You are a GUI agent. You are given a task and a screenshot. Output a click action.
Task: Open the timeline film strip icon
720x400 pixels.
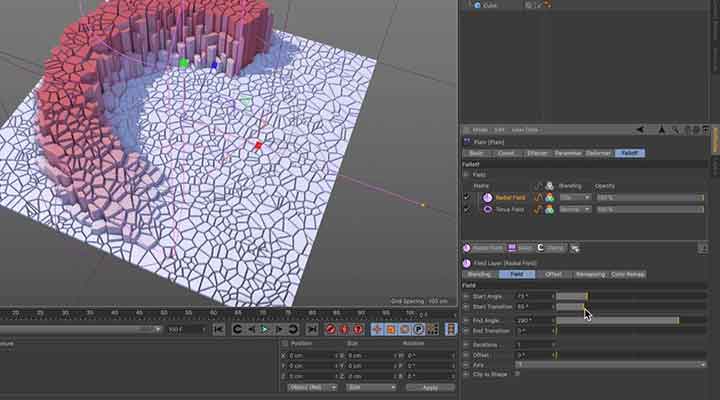pyautogui.click(x=451, y=329)
